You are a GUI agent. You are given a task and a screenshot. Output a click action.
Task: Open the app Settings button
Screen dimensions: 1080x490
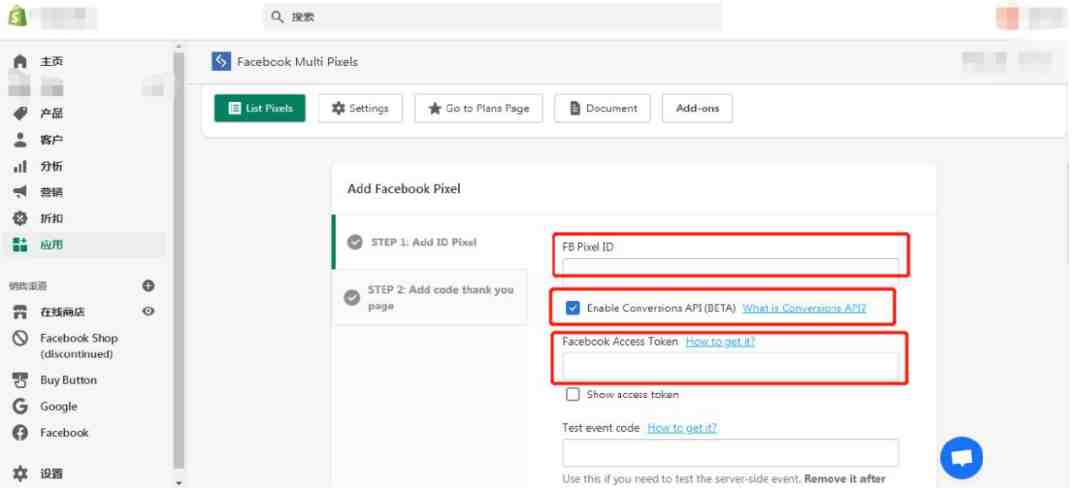point(360,108)
